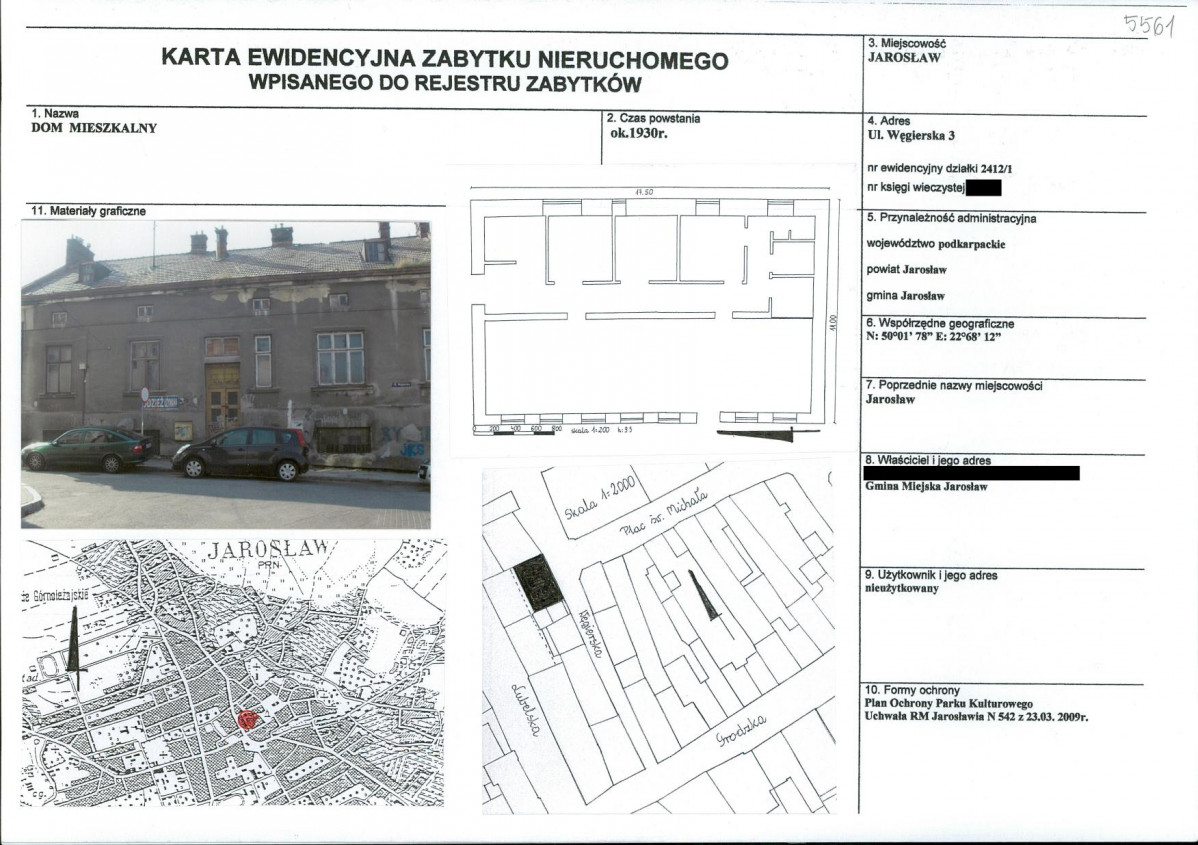Select 'Gmina Miejska Jarosław'
Image resolution: width=1198 pixels, height=845 pixels.
coord(926,486)
